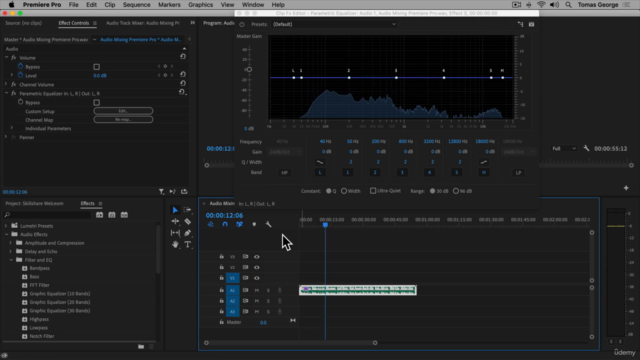This screenshot has height=360, width=640.
Task: Select the Type tool
Action: (187, 244)
